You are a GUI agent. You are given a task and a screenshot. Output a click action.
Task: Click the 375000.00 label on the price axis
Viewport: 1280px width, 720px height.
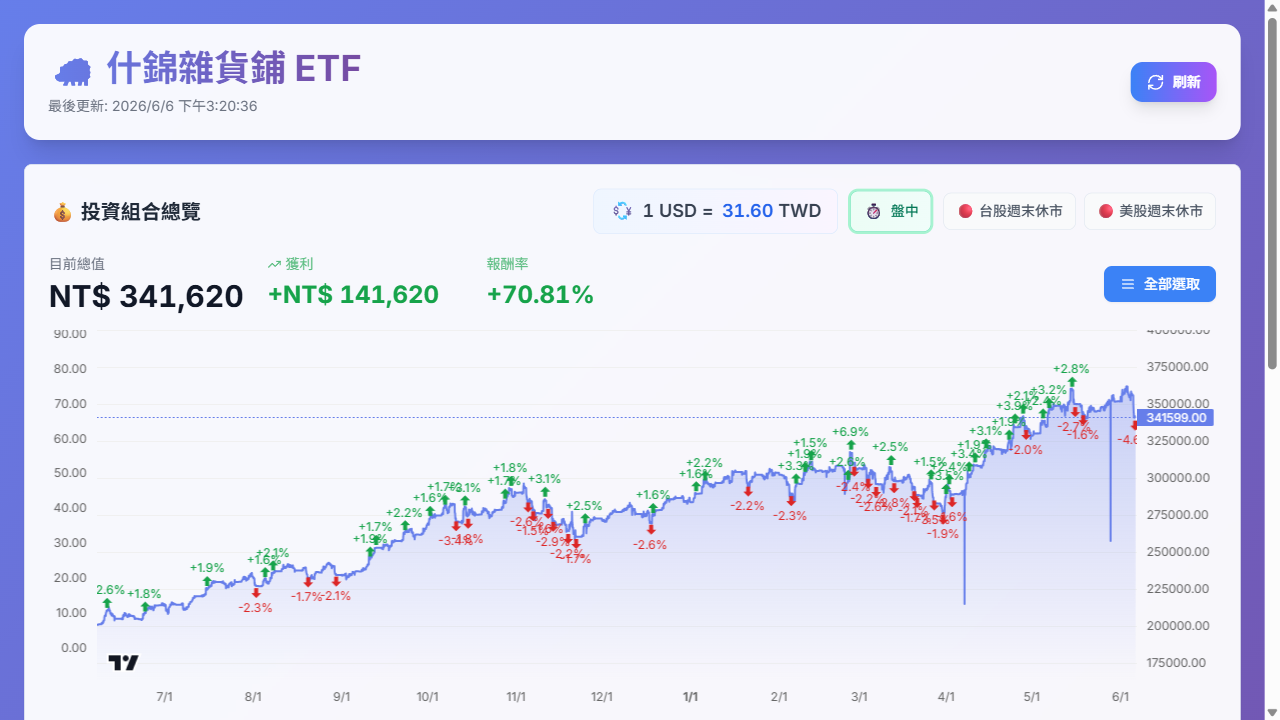pos(1178,367)
